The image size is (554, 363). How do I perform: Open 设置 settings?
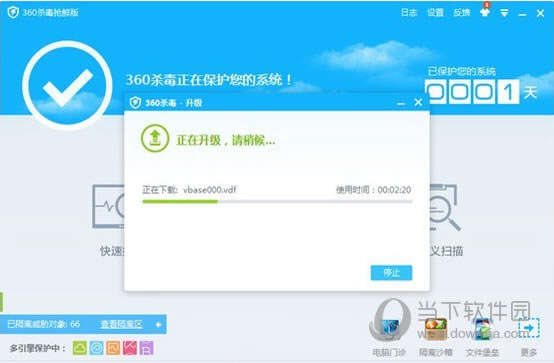[435, 13]
